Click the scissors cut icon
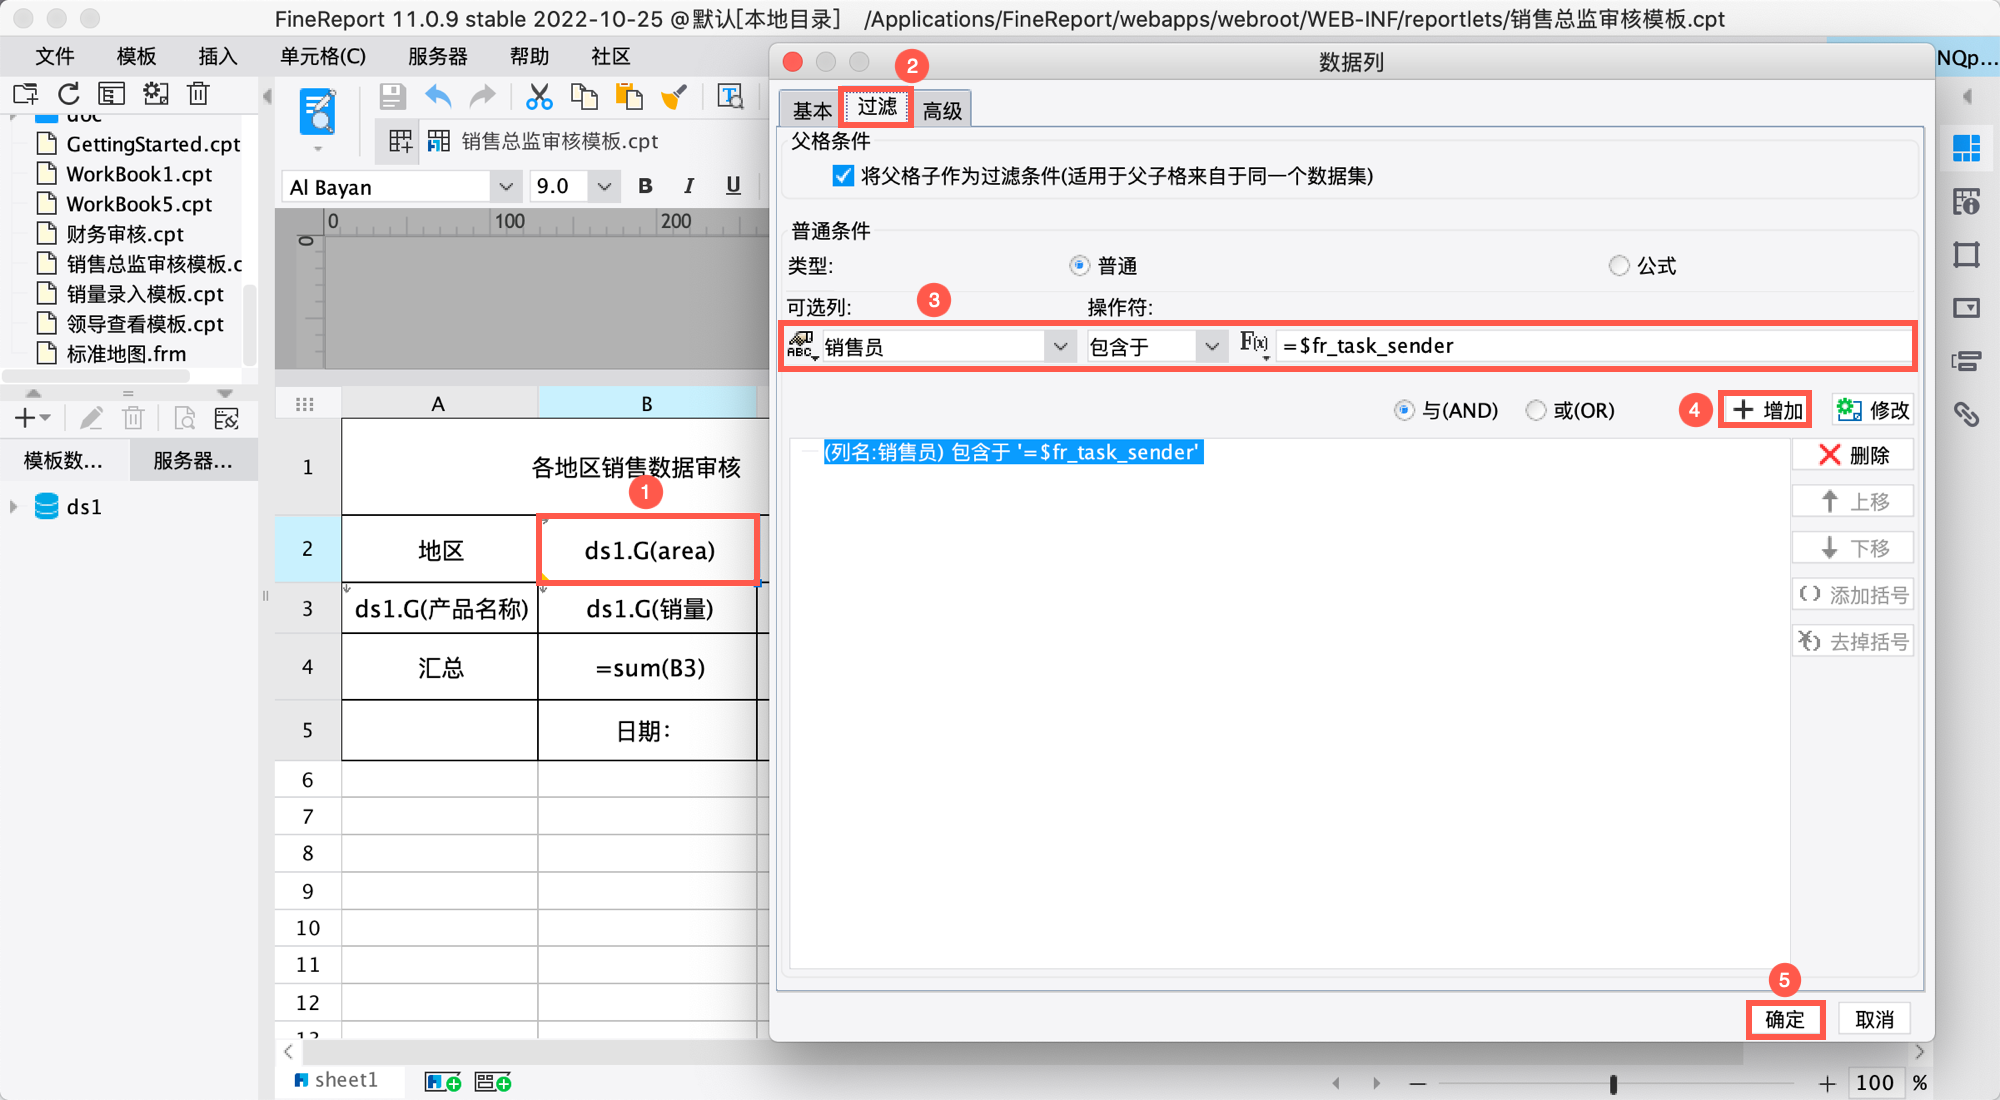2000x1100 pixels. (x=539, y=97)
